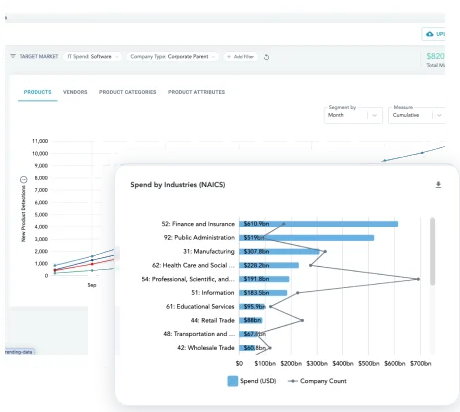Click the '92: Public Administration' label

click(x=199, y=238)
